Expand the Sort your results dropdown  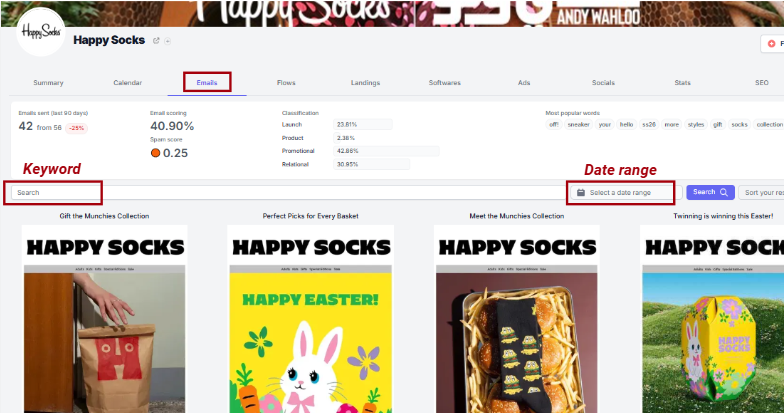pos(761,192)
